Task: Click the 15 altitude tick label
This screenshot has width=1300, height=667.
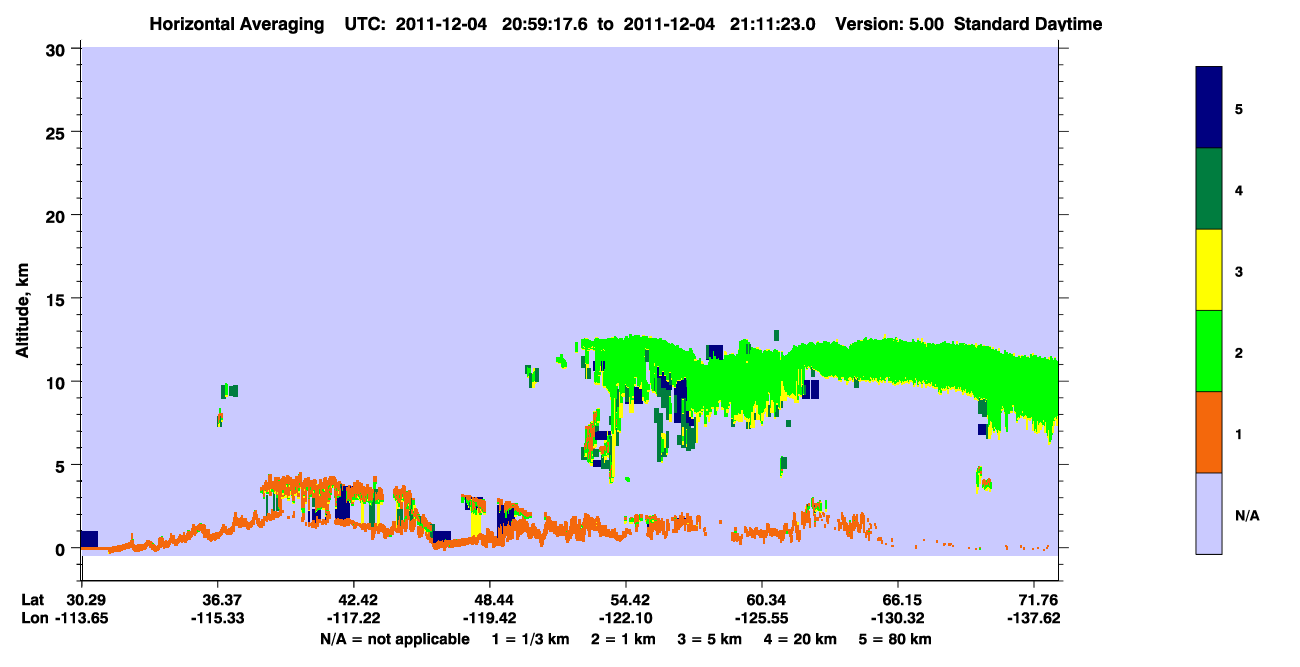Action: click(x=58, y=299)
